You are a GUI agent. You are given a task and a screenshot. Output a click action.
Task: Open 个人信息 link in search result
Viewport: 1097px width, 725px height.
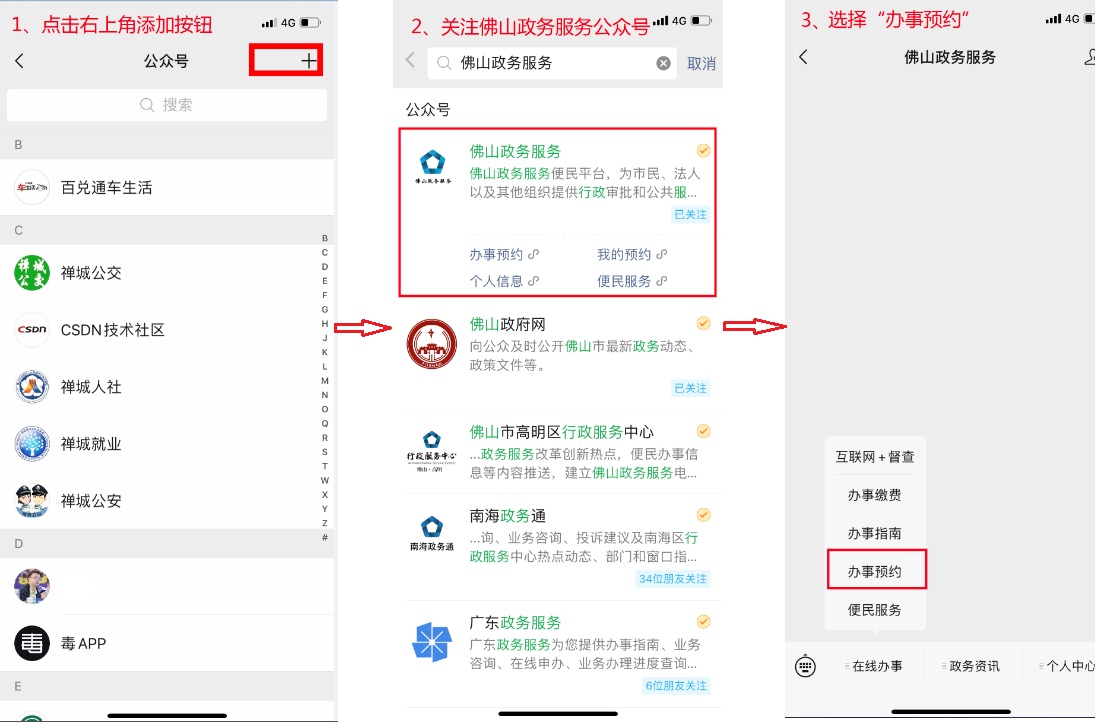pos(504,281)
